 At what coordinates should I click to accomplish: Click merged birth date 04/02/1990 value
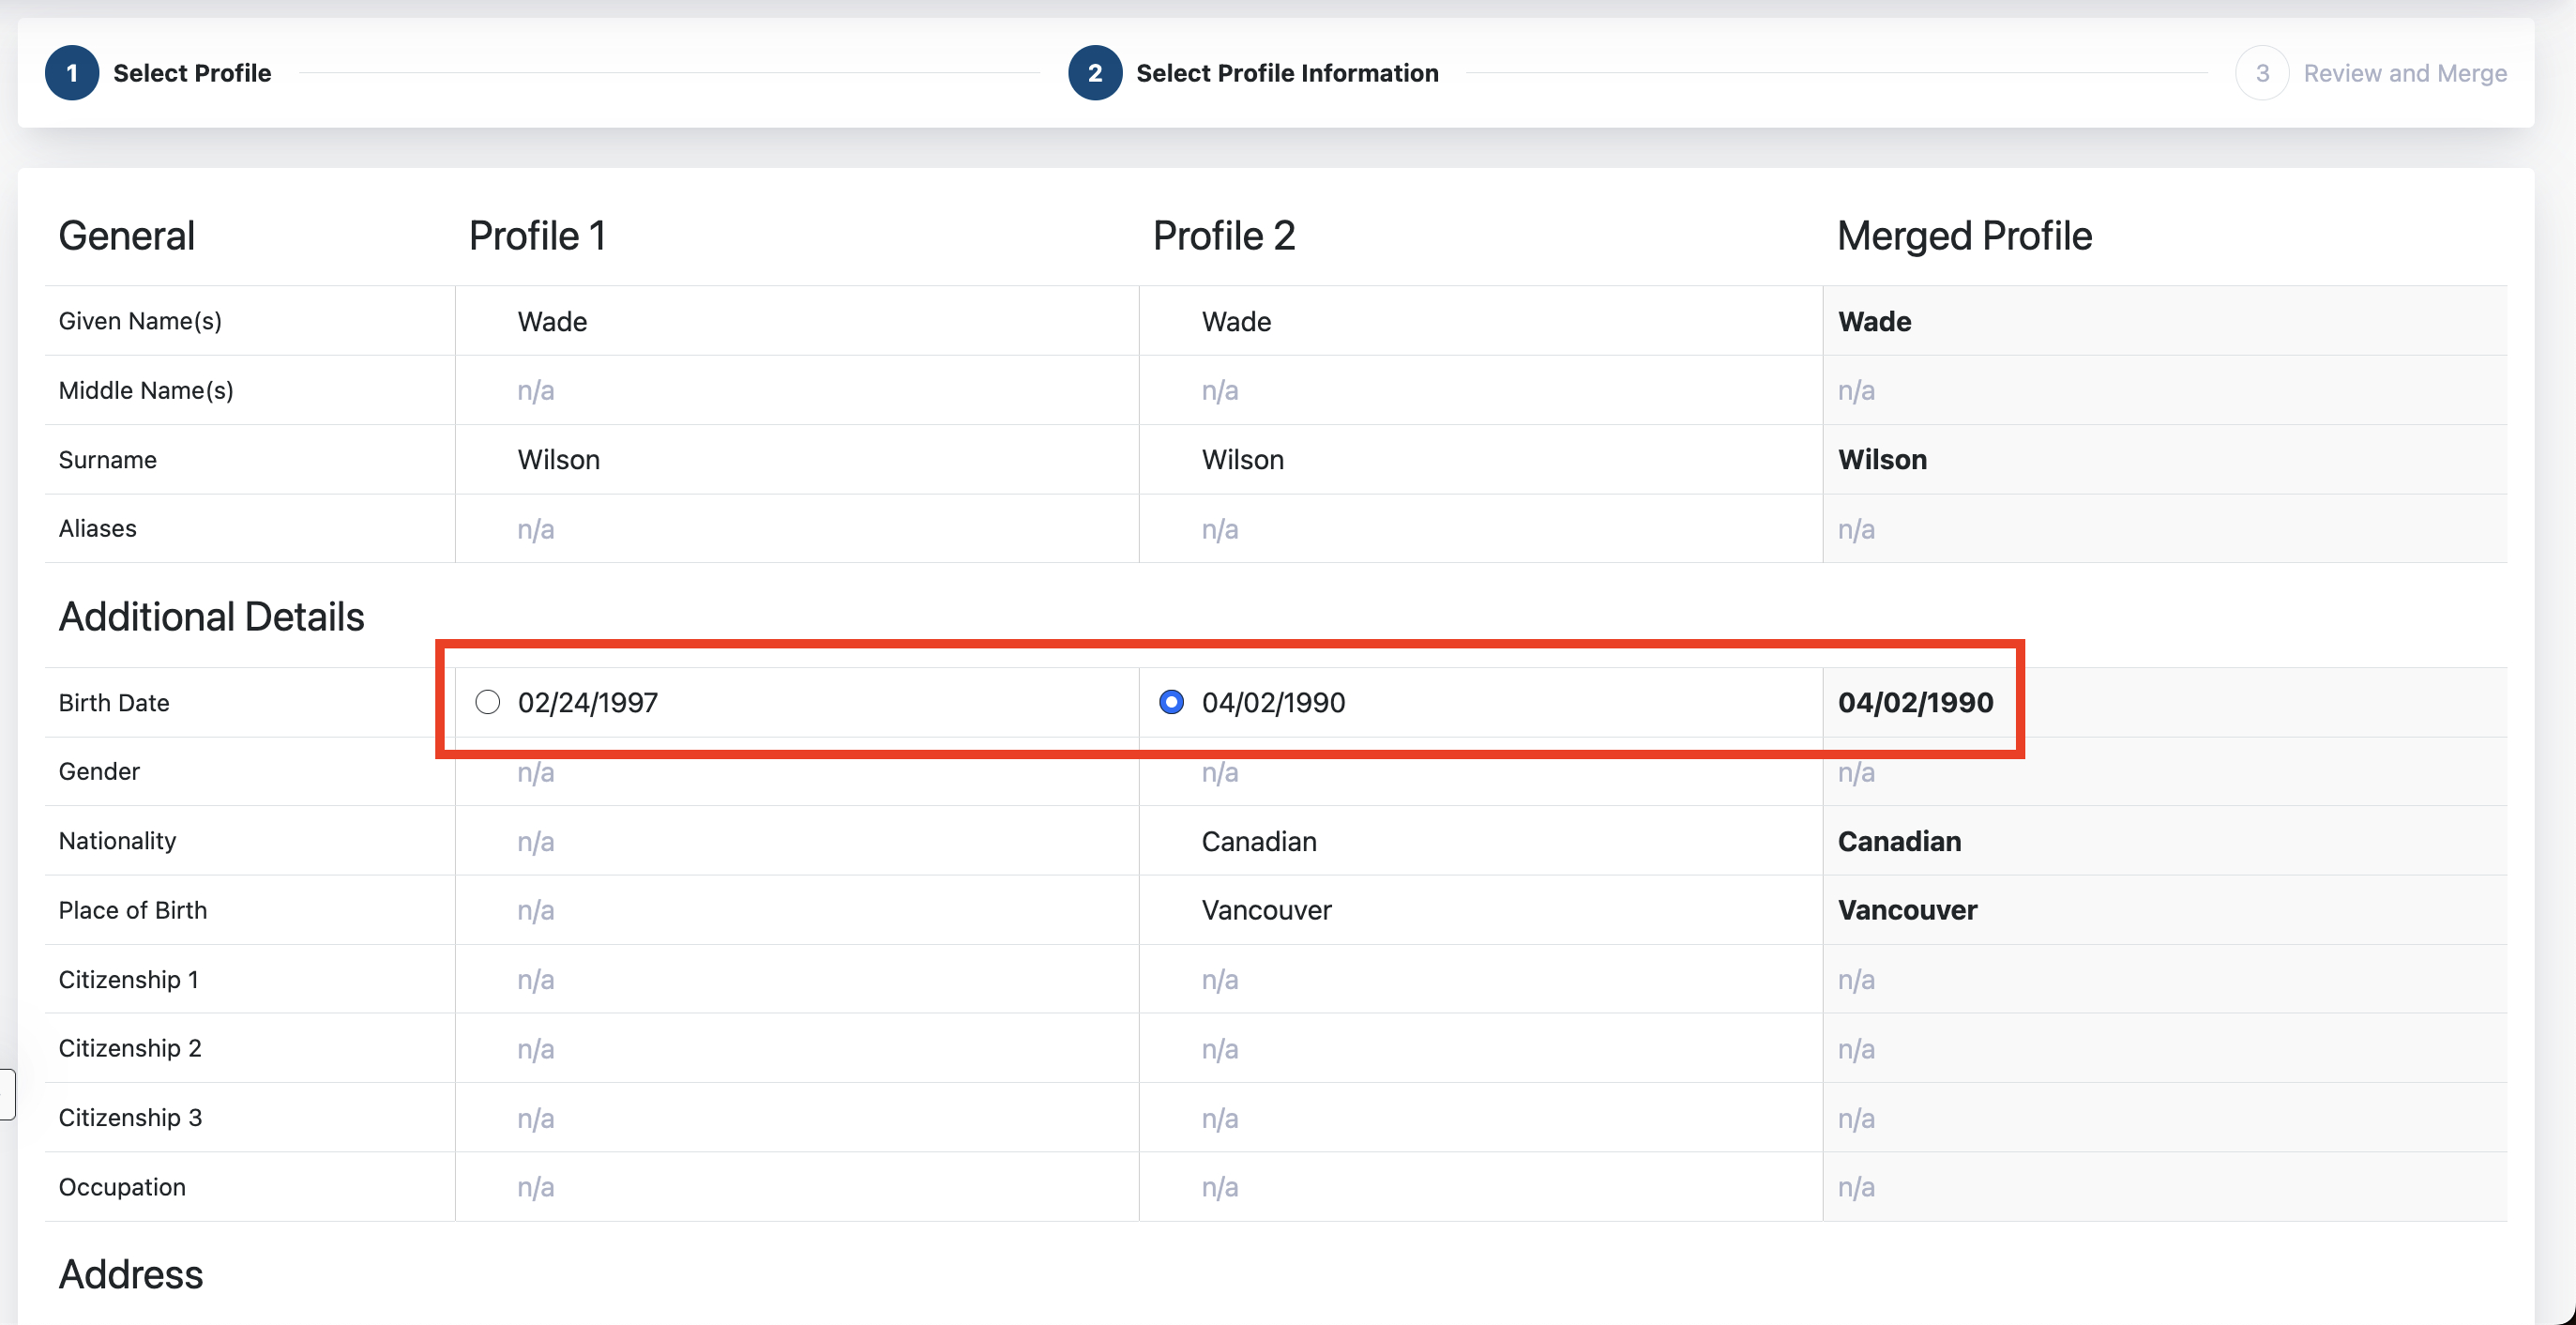pos(1915,702)
